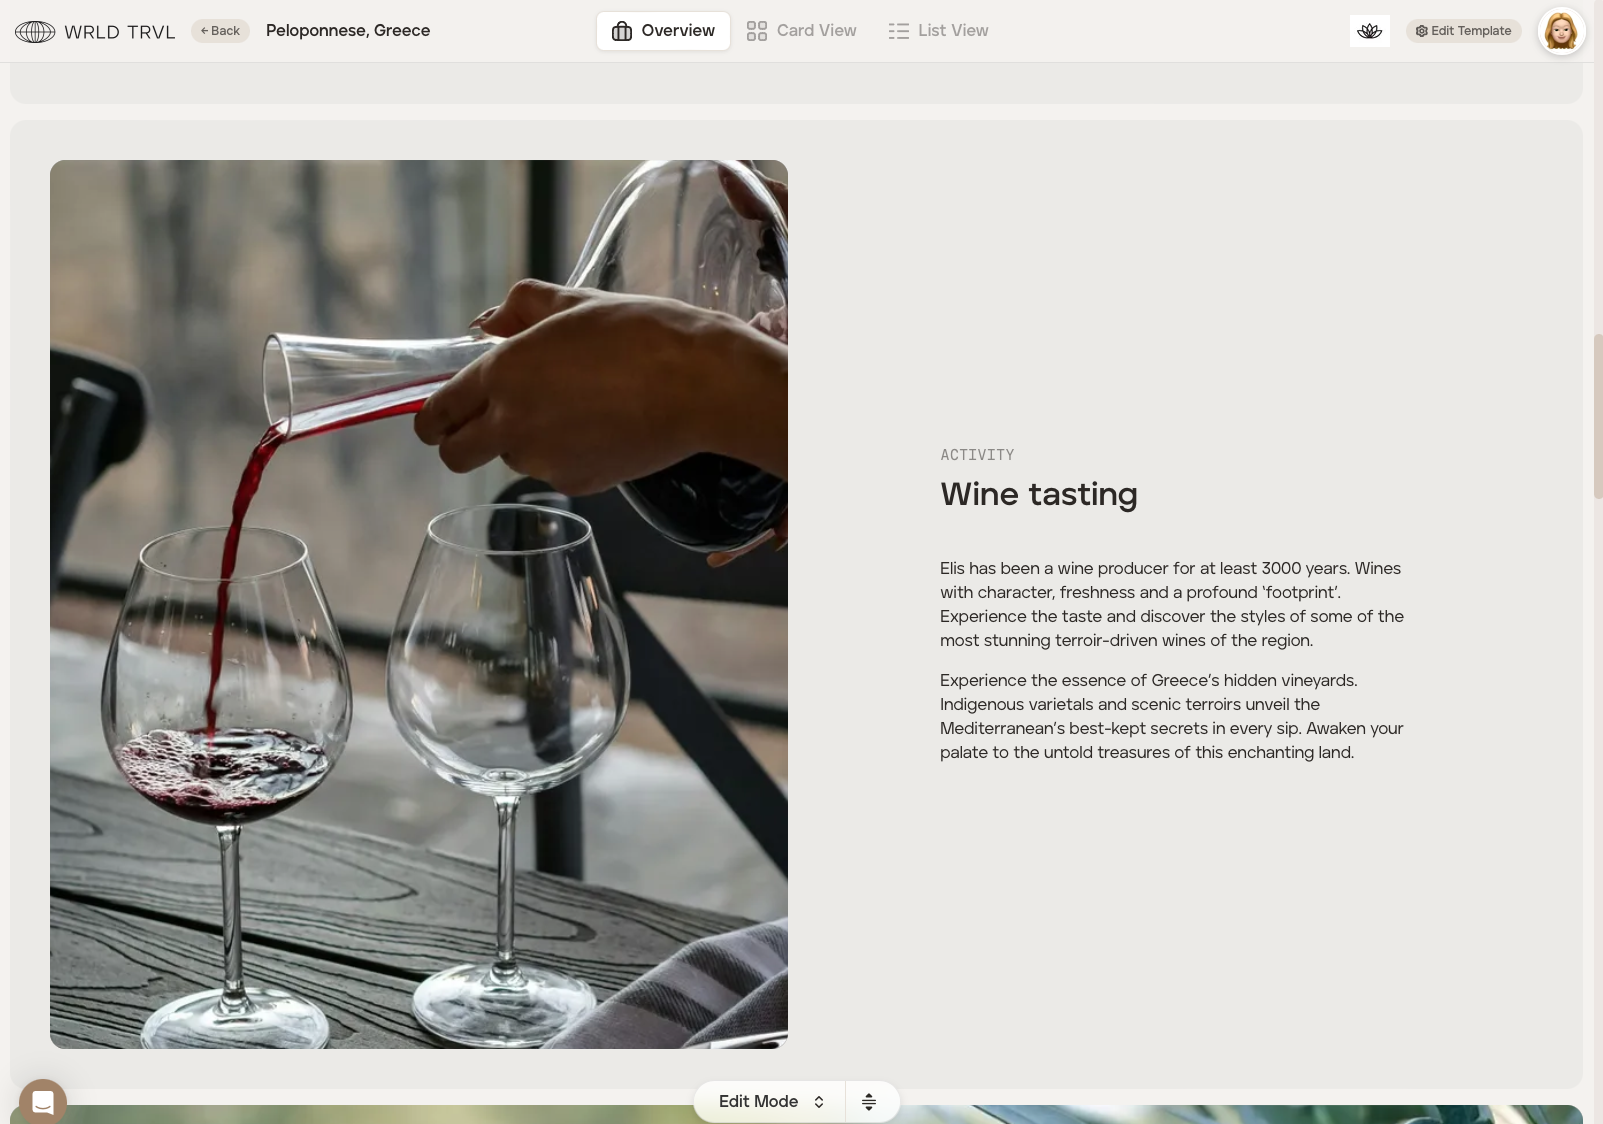Click the lotus flower brand icon

point(1369,31)
